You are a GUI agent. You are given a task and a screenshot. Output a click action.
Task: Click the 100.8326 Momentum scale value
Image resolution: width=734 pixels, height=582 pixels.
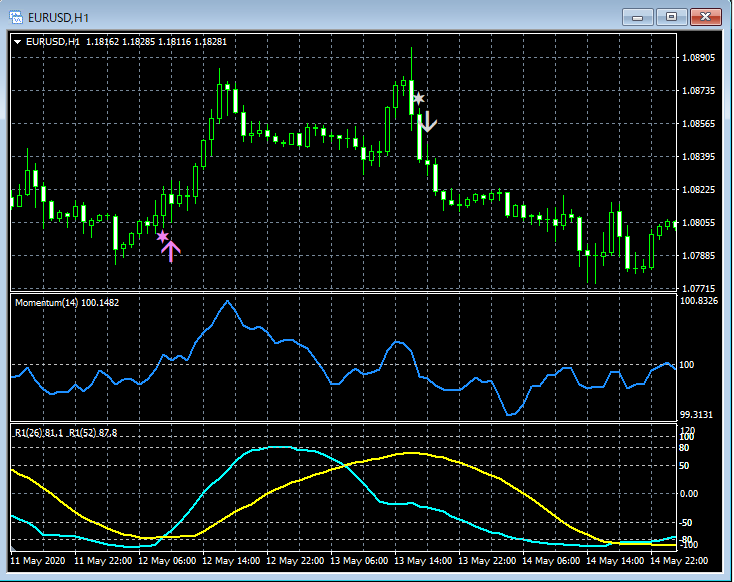700,300
